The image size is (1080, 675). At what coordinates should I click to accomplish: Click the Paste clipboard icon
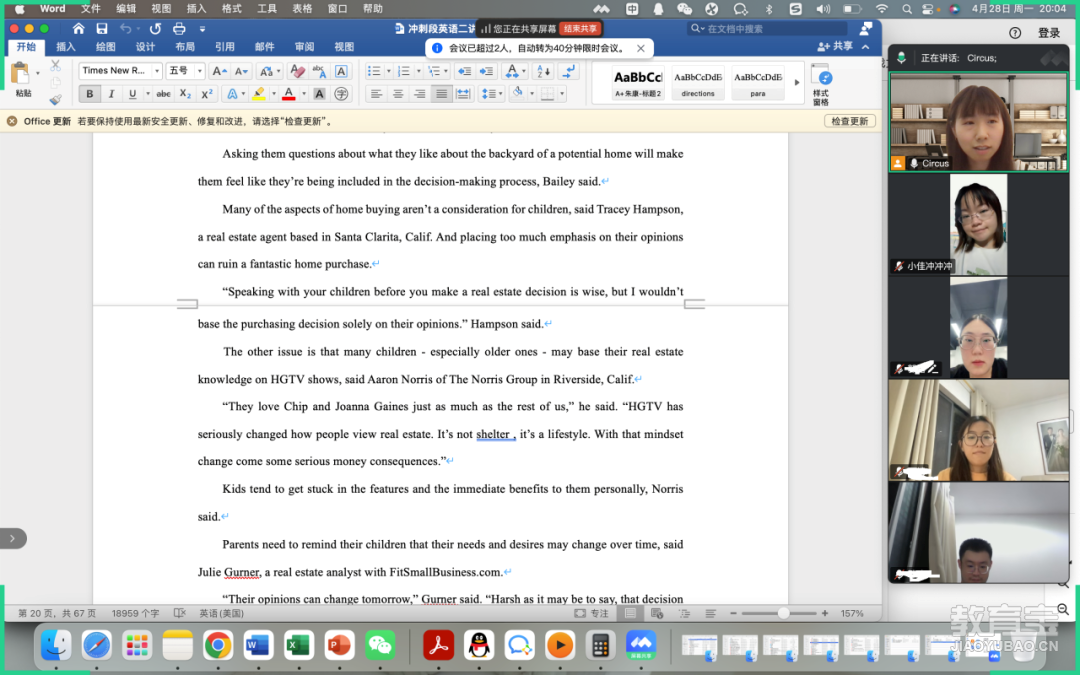[x=21, y=73]
